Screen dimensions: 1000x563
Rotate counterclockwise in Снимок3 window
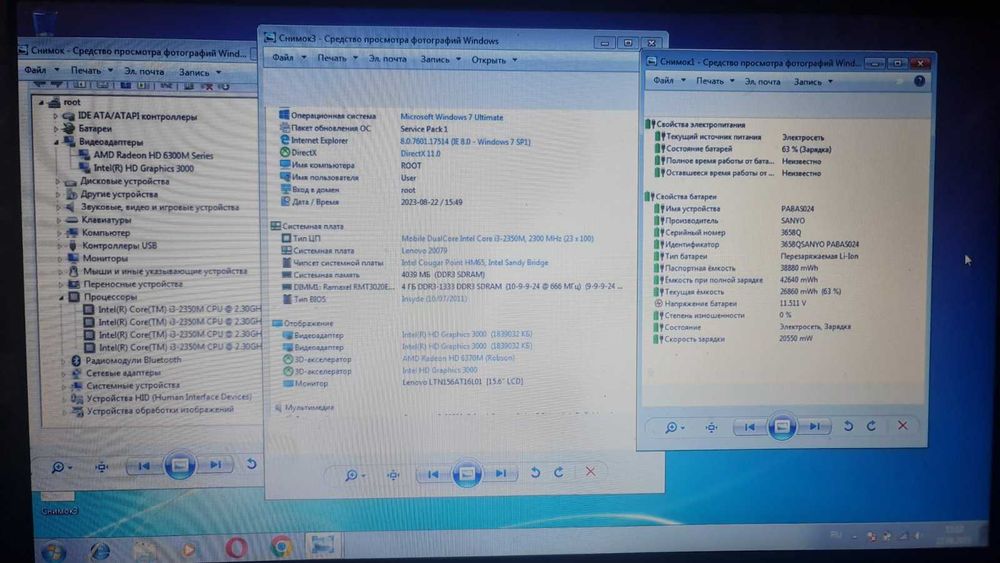(x=535, y=472)
